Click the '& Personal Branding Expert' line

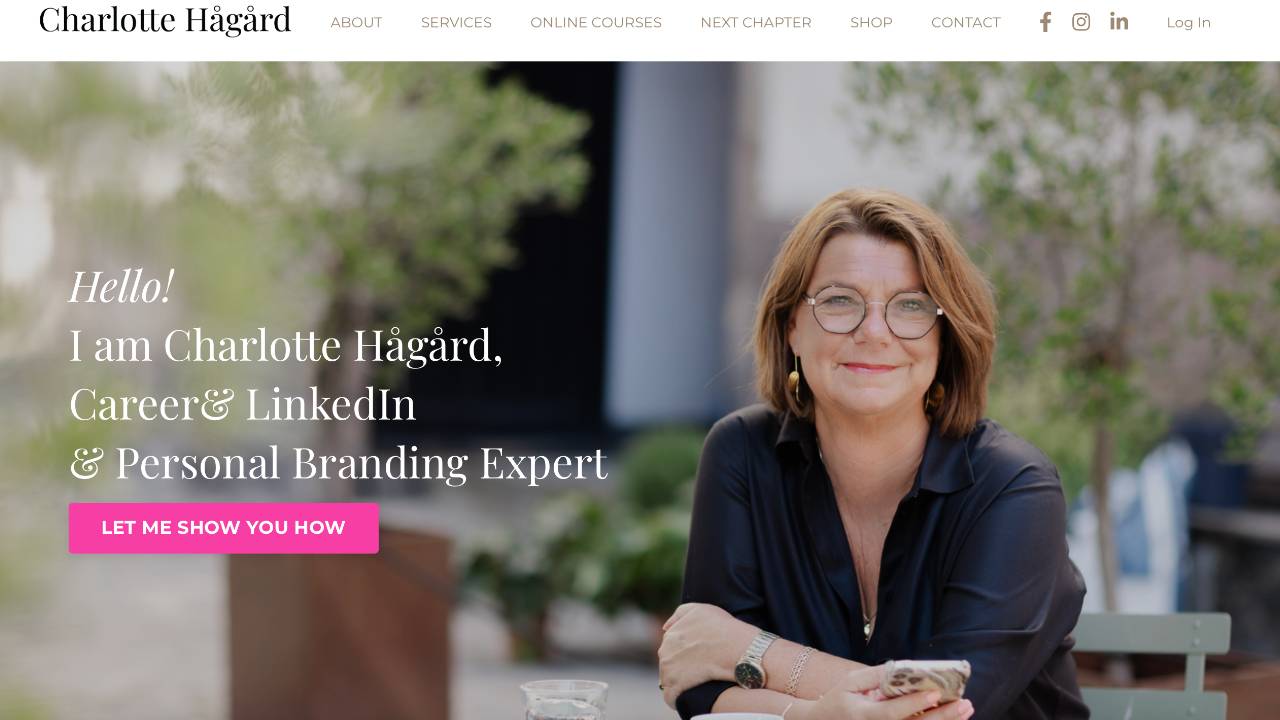coord(338,463)
